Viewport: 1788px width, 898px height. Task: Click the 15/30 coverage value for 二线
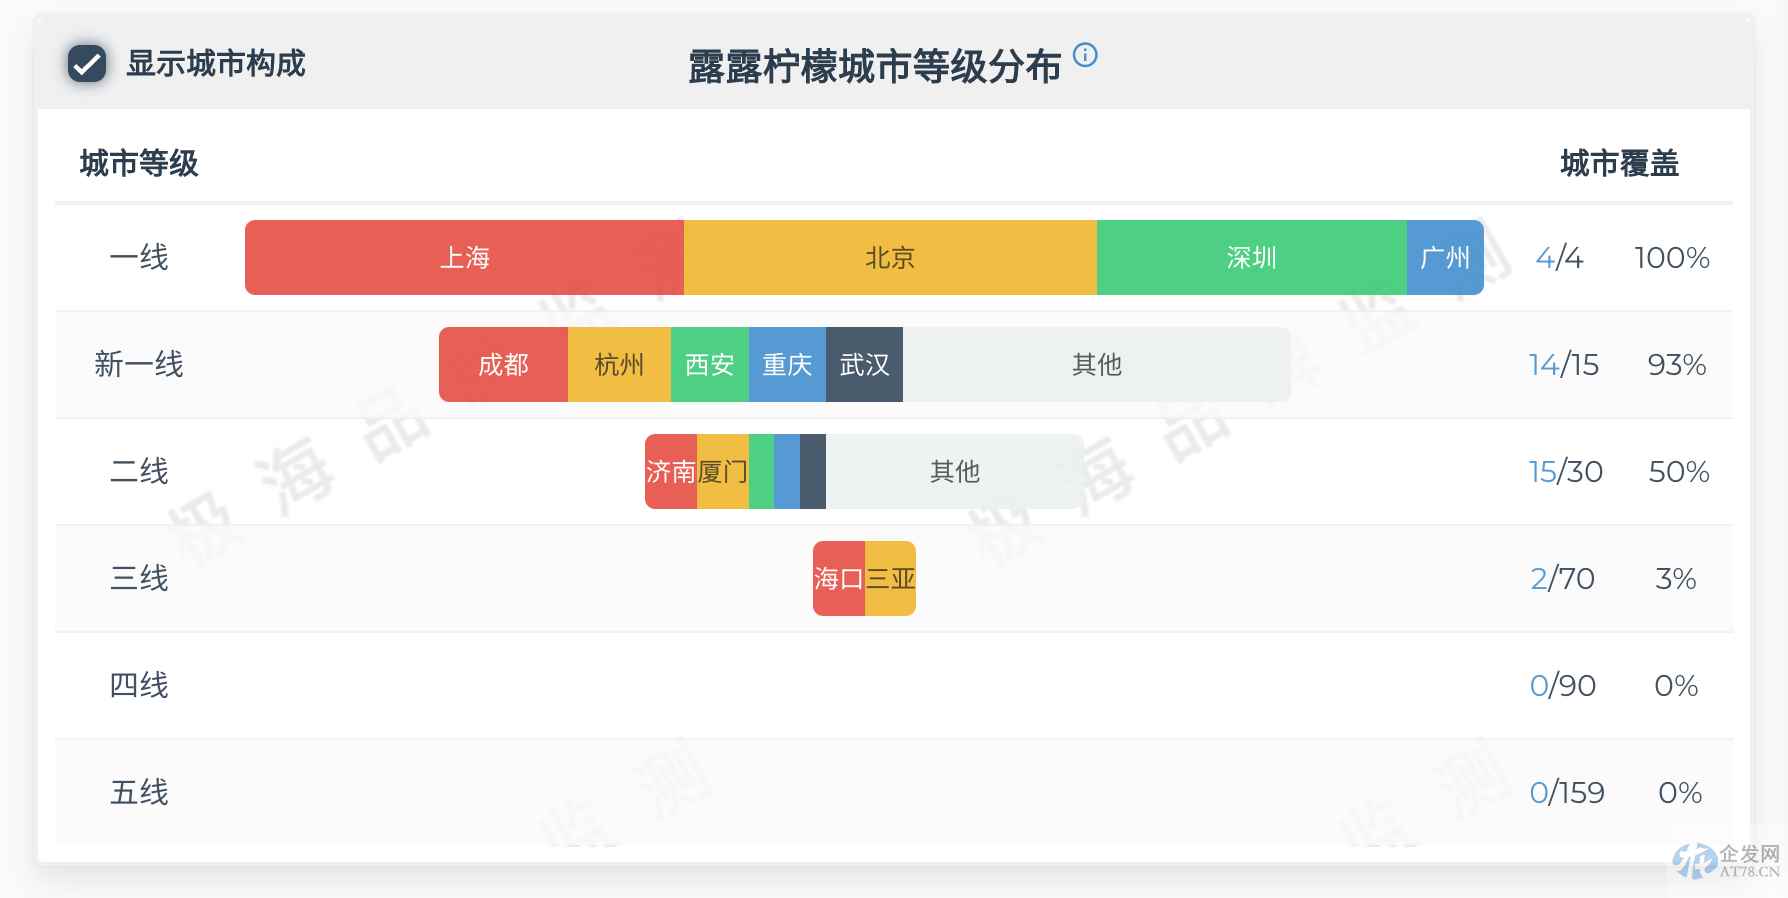[x=1564, y=471]
